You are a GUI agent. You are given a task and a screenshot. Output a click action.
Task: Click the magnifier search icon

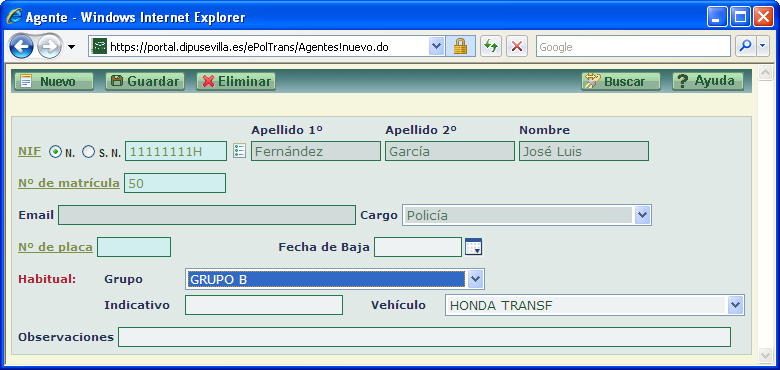(745, 47)
